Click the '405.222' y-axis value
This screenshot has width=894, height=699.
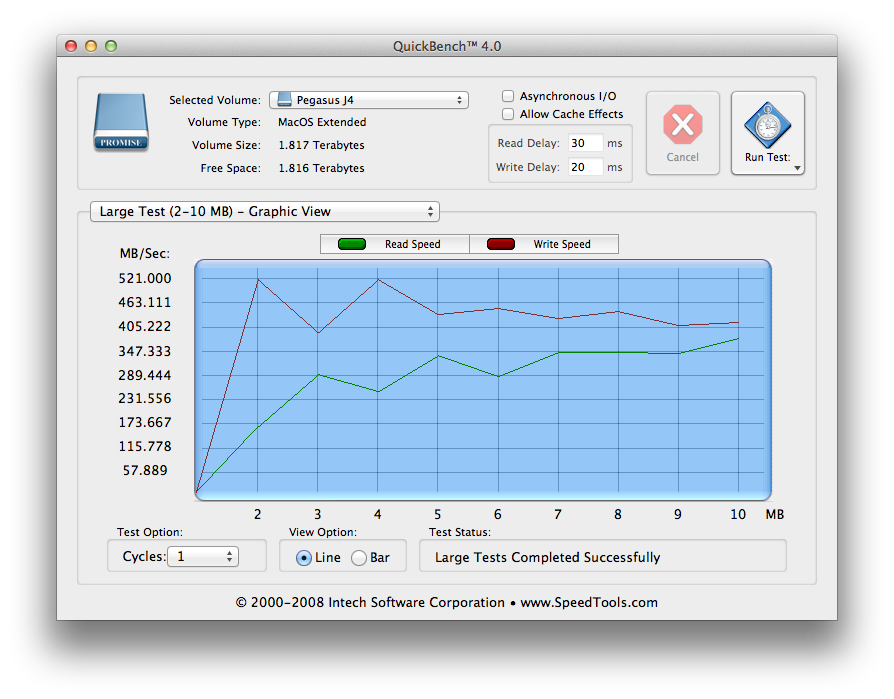[145, 326]
